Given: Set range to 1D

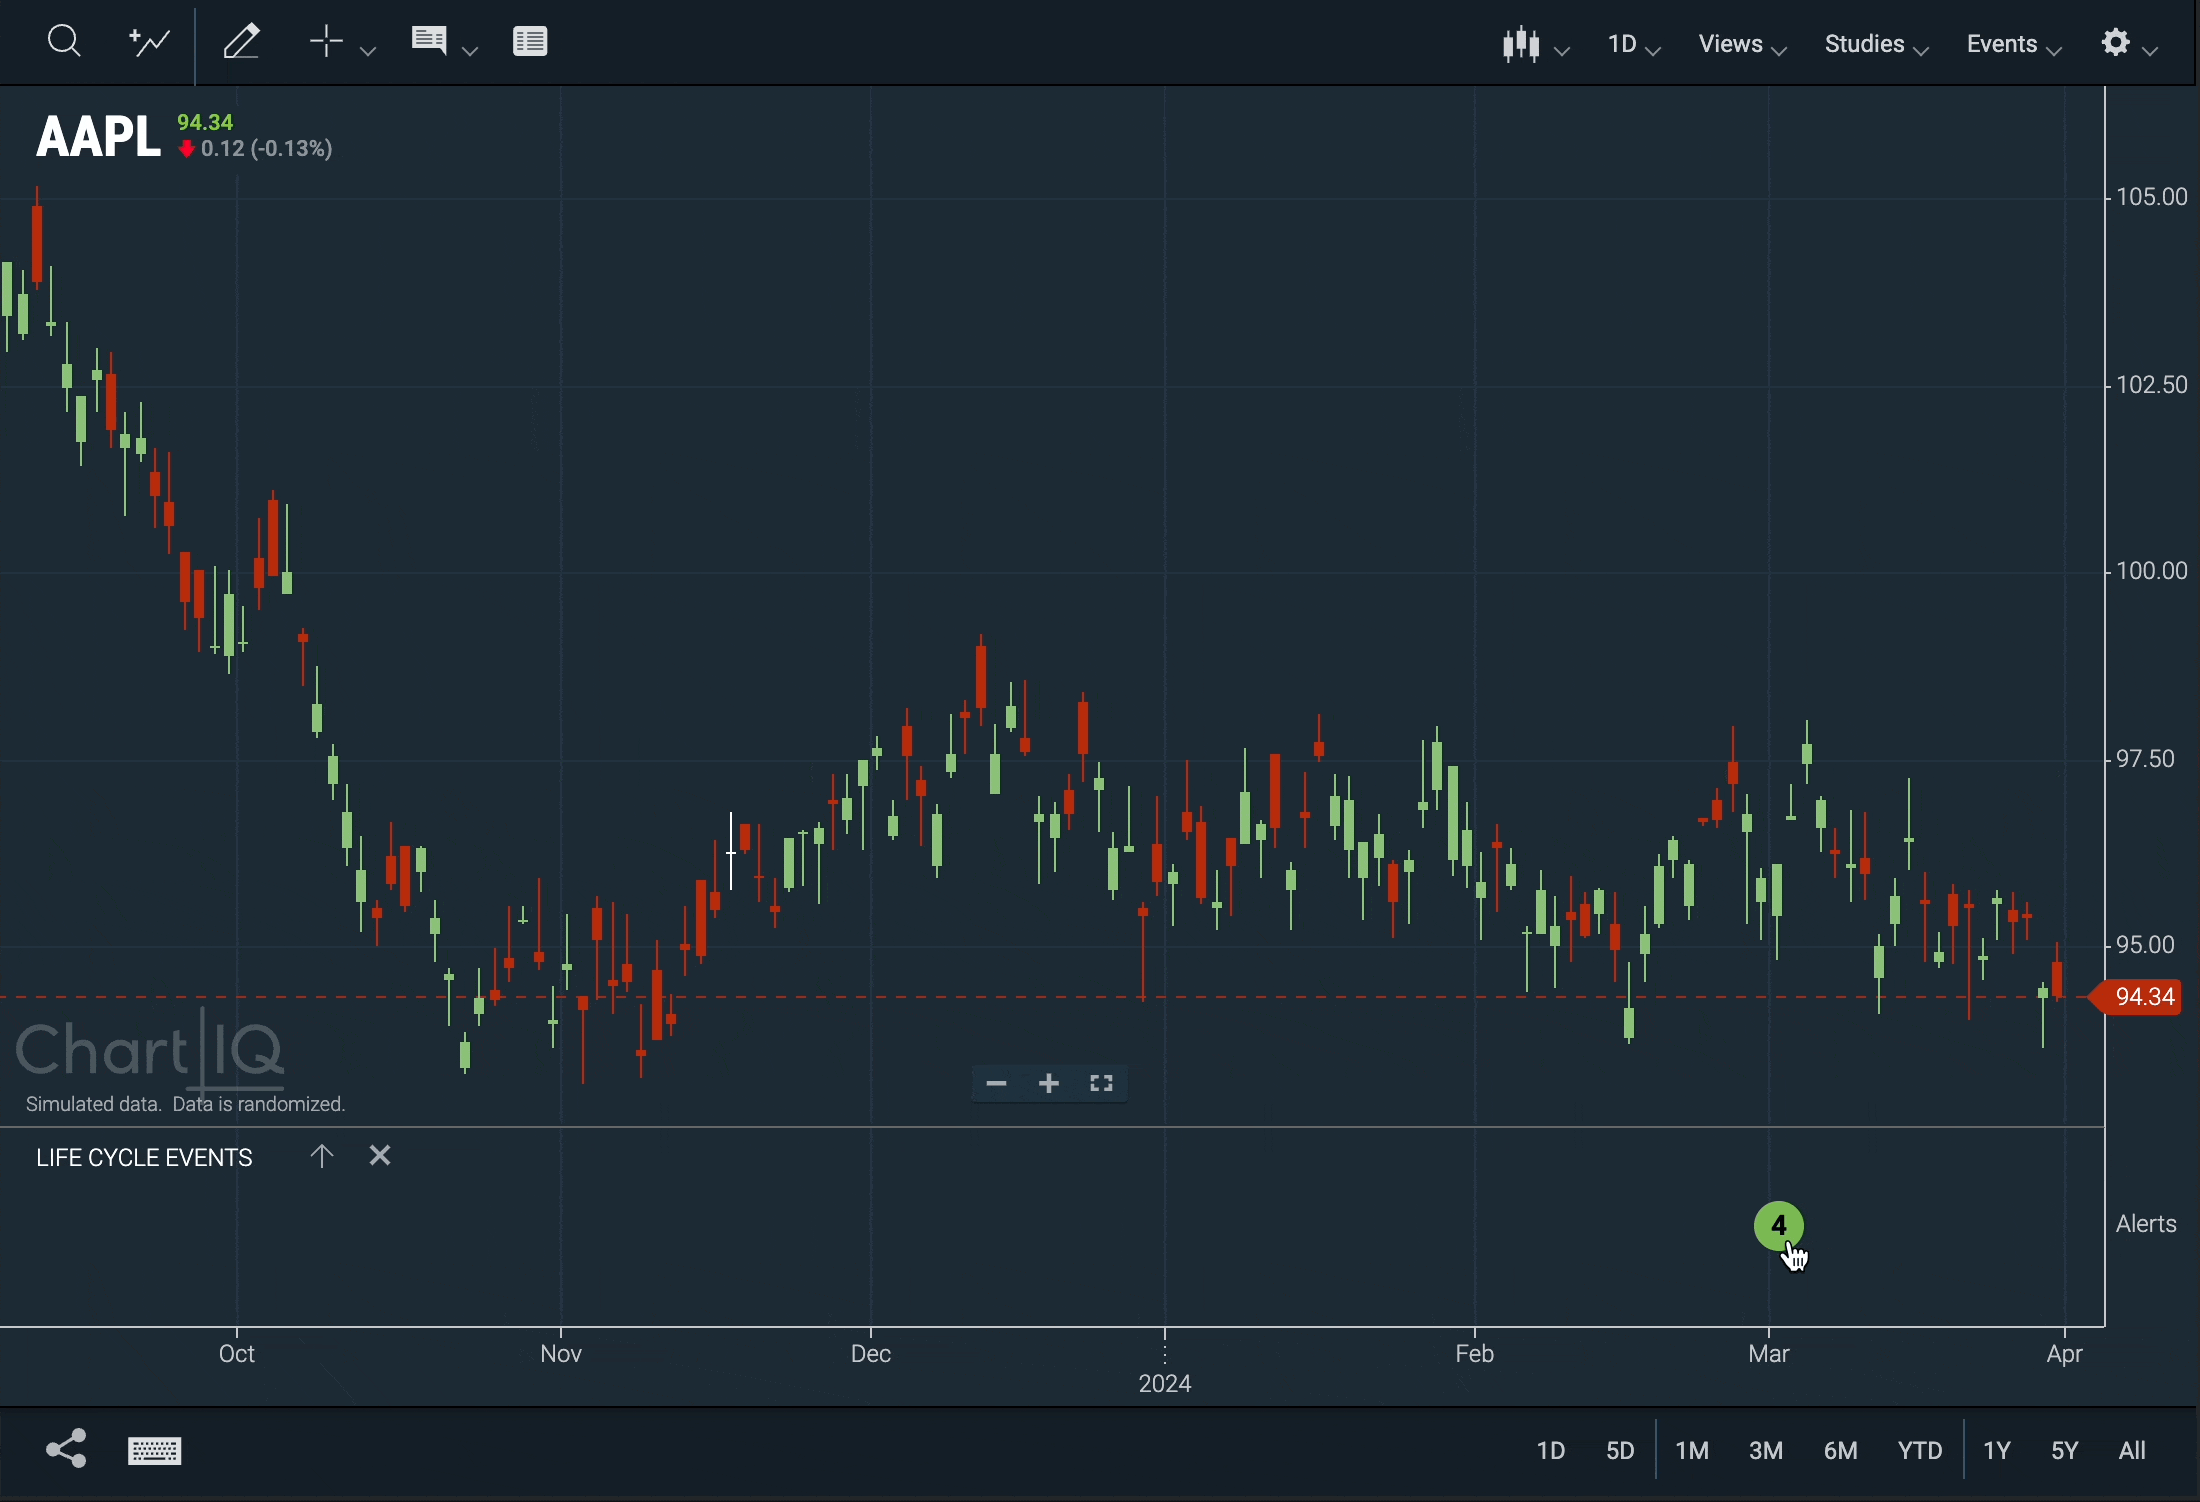Looking at the screenshot, I should pyautogui.click(x=1551, y=1451).
